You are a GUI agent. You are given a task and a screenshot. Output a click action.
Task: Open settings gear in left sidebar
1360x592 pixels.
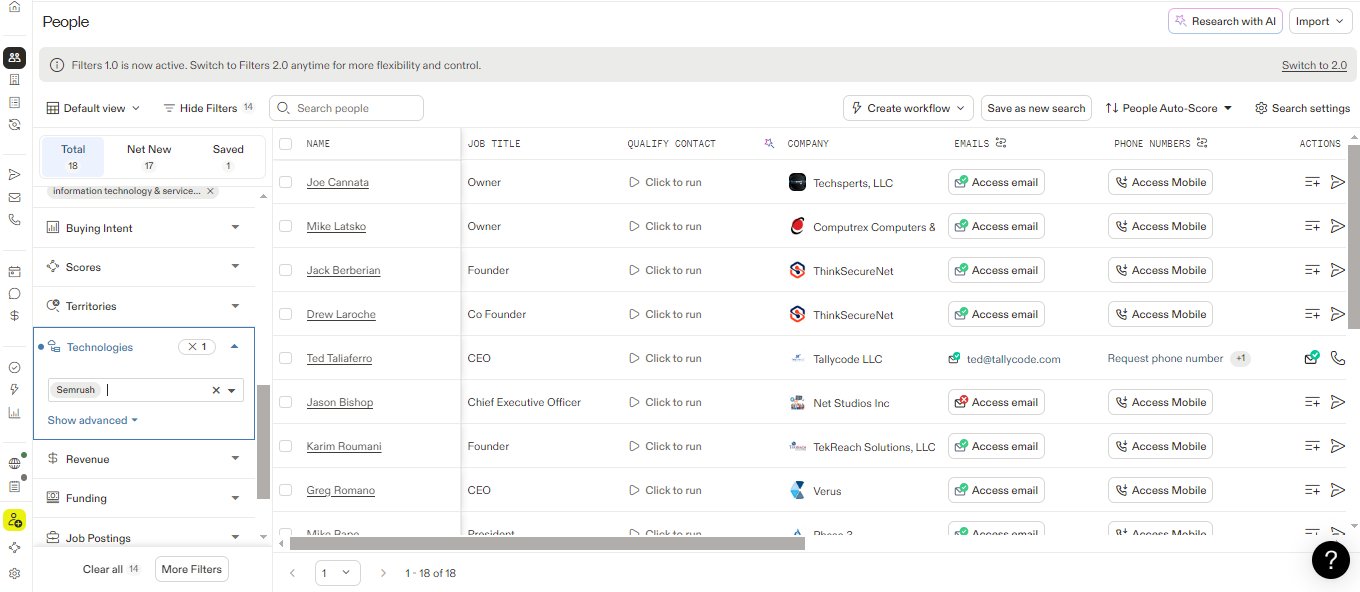14,574
